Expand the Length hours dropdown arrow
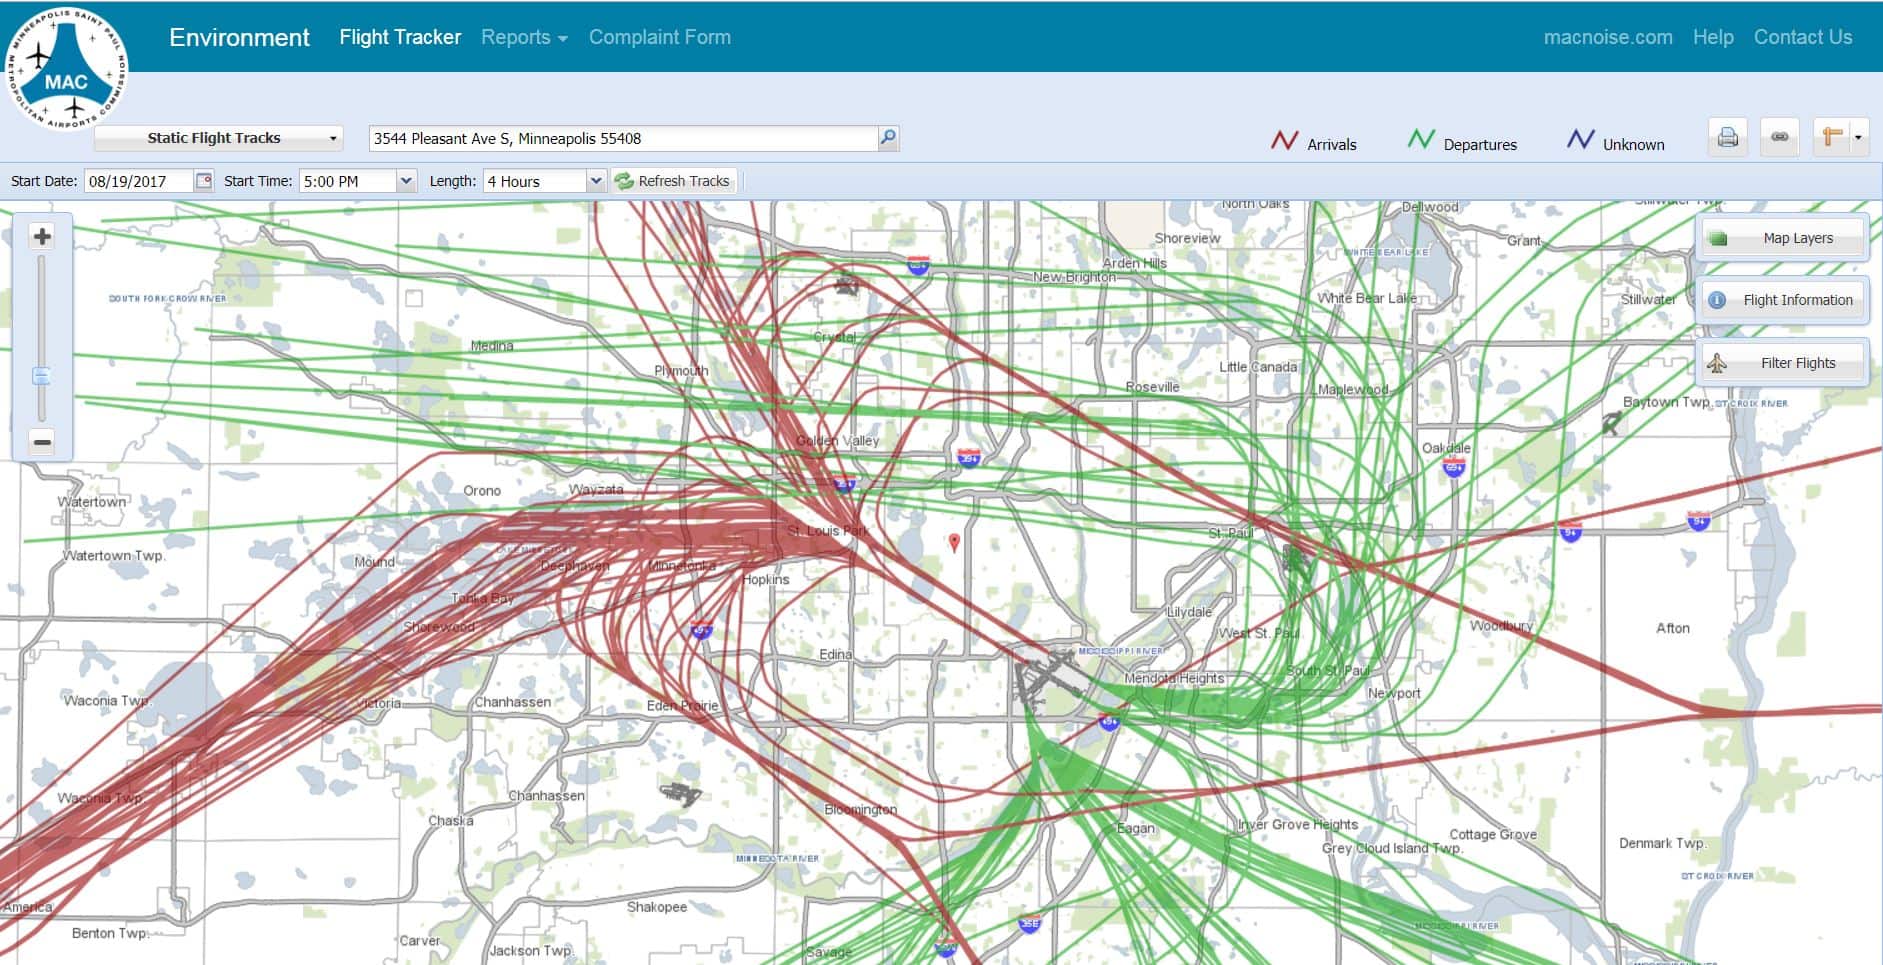Image resolution: width=1883 pixels, height=965 pixels. (596, 181)
